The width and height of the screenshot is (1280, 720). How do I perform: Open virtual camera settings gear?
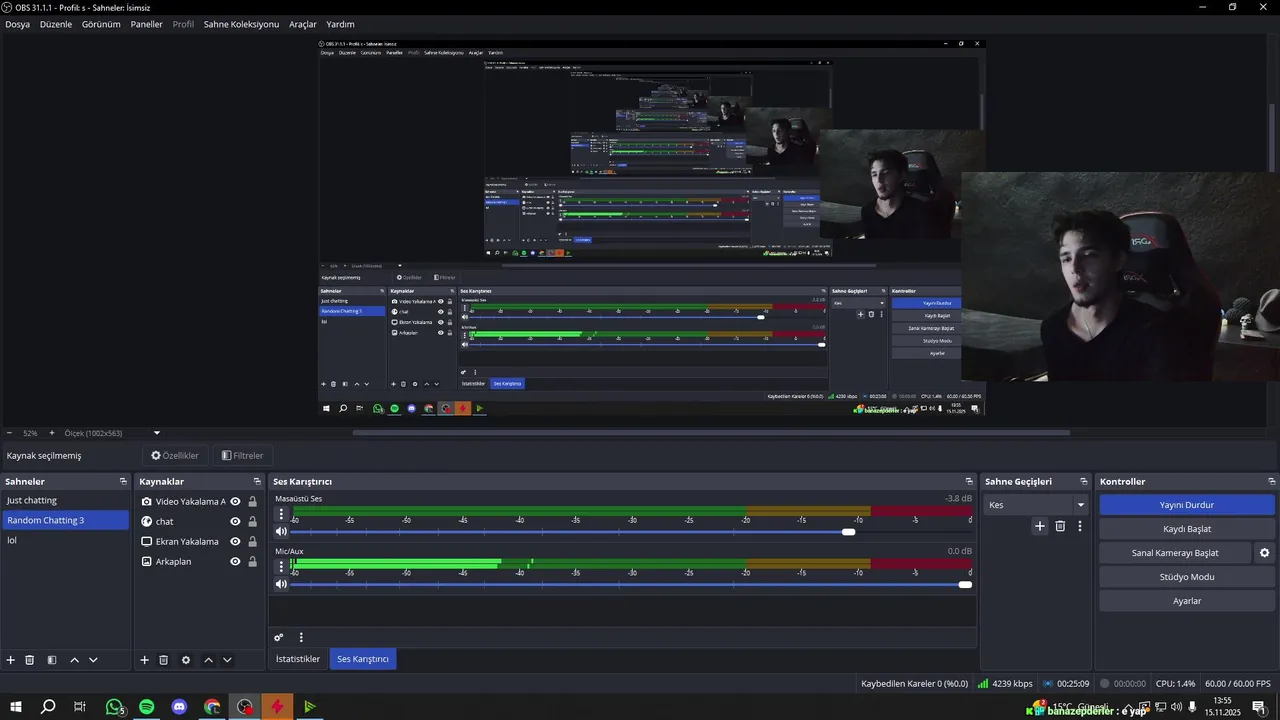tap(1265, 553)
